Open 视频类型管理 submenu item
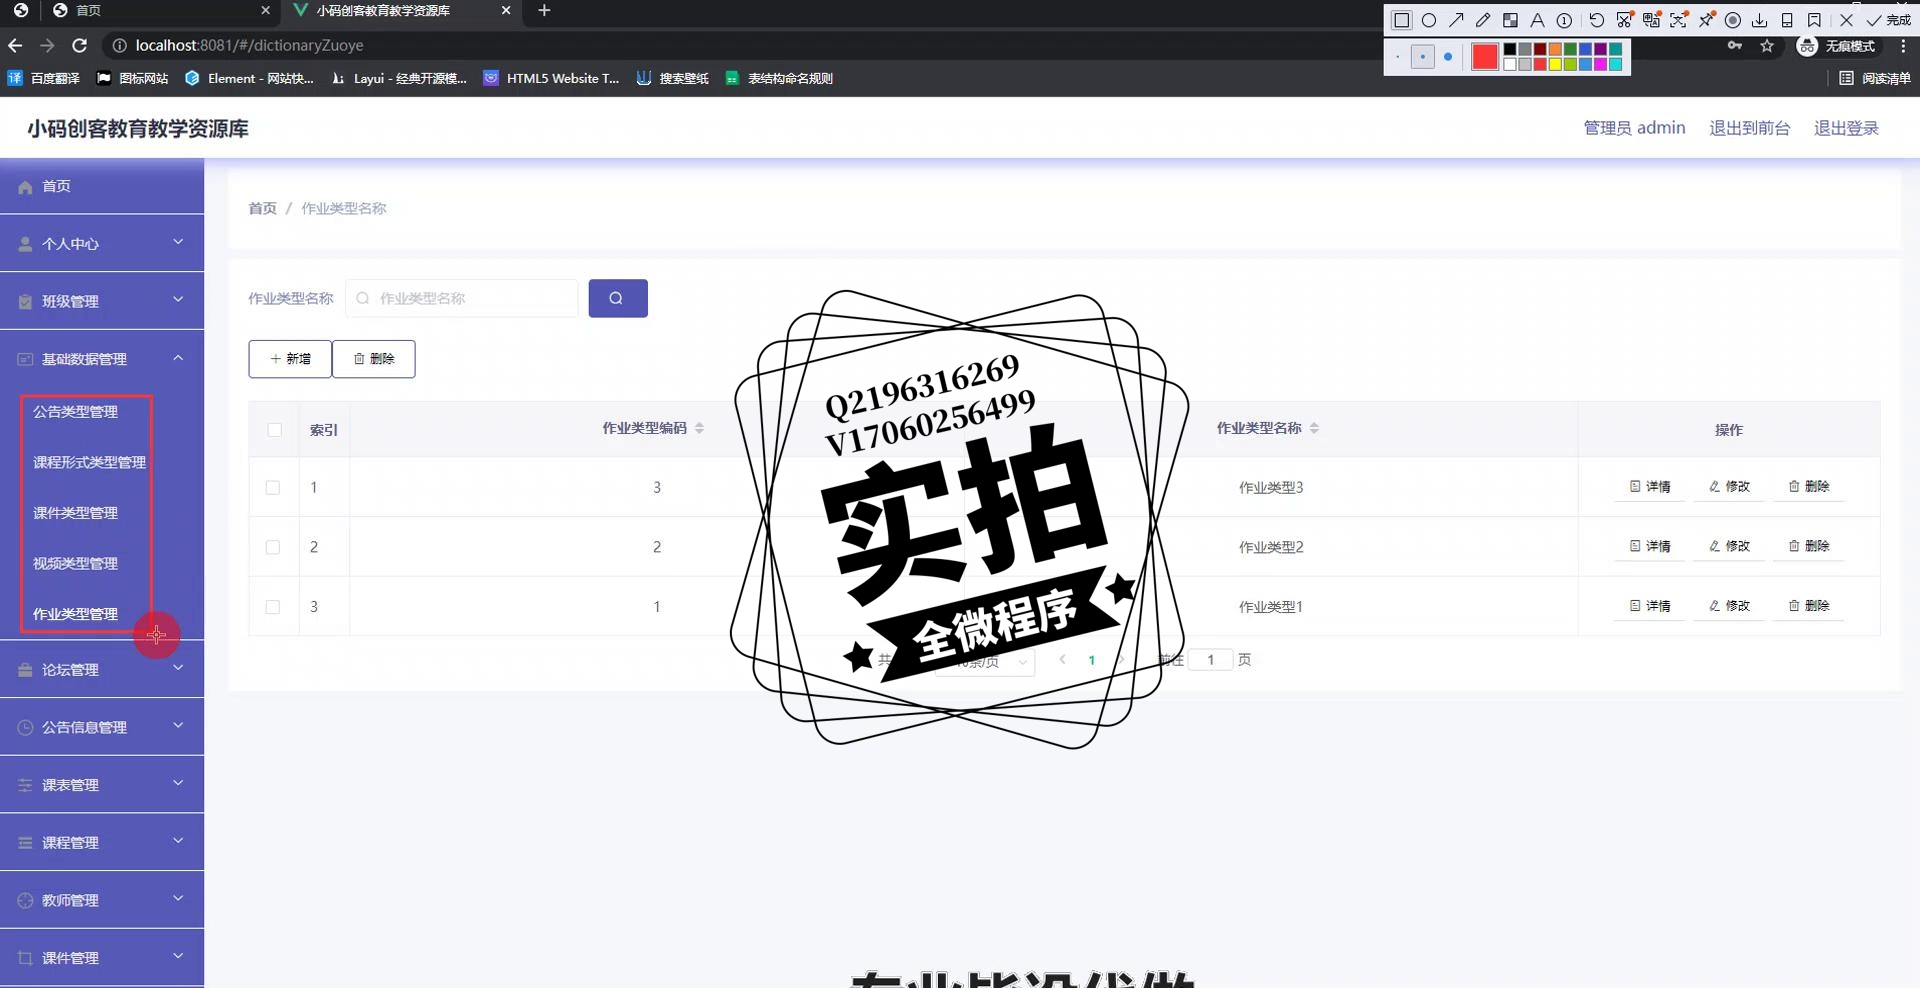1920x988 pixels. [x=75, y=564]
